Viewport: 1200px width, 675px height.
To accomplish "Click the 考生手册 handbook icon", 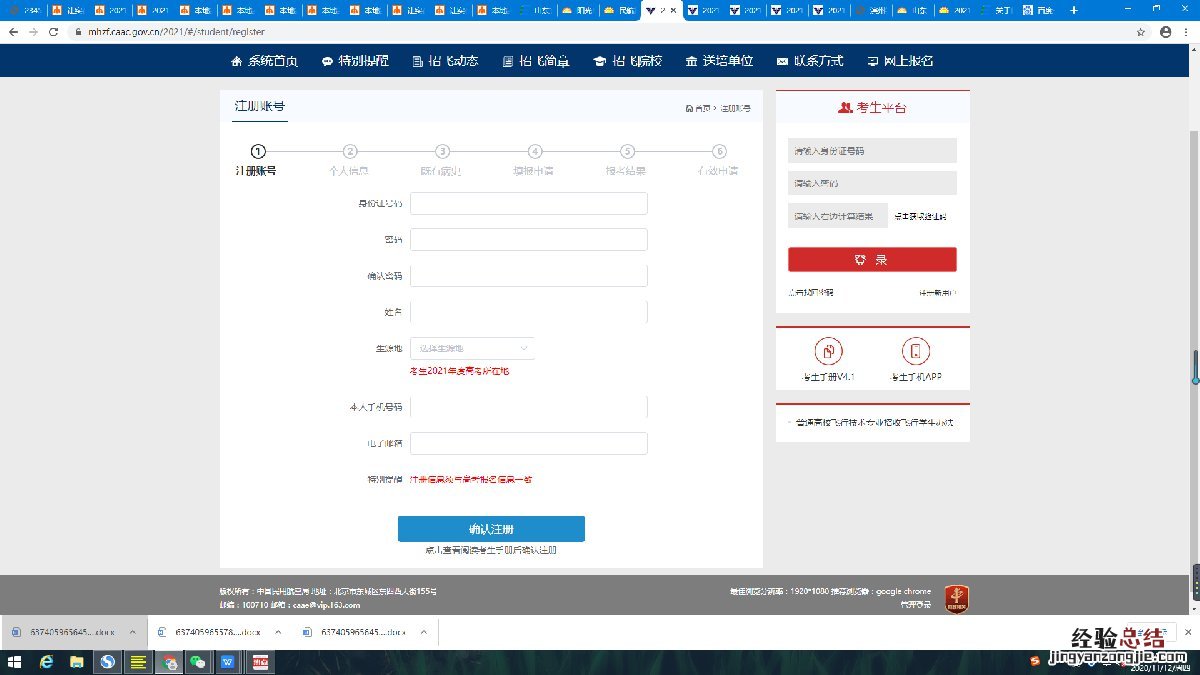I will pos(828,351).
